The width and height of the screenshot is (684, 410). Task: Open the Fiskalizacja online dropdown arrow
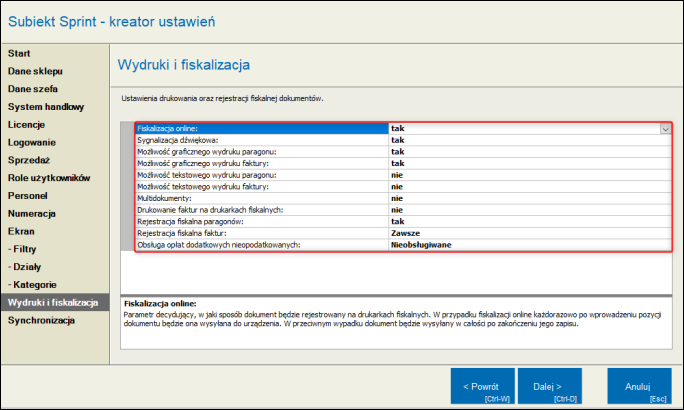664,129
